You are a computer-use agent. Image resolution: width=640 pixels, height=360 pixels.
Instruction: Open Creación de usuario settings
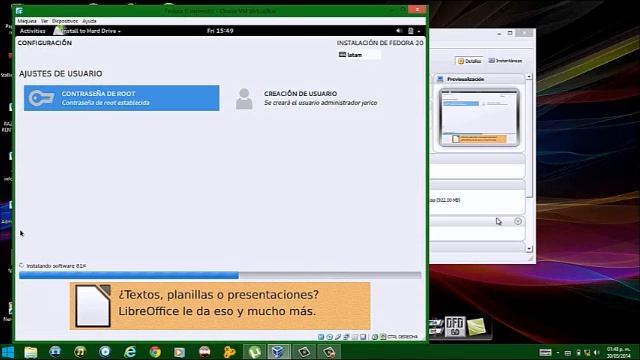320,98
